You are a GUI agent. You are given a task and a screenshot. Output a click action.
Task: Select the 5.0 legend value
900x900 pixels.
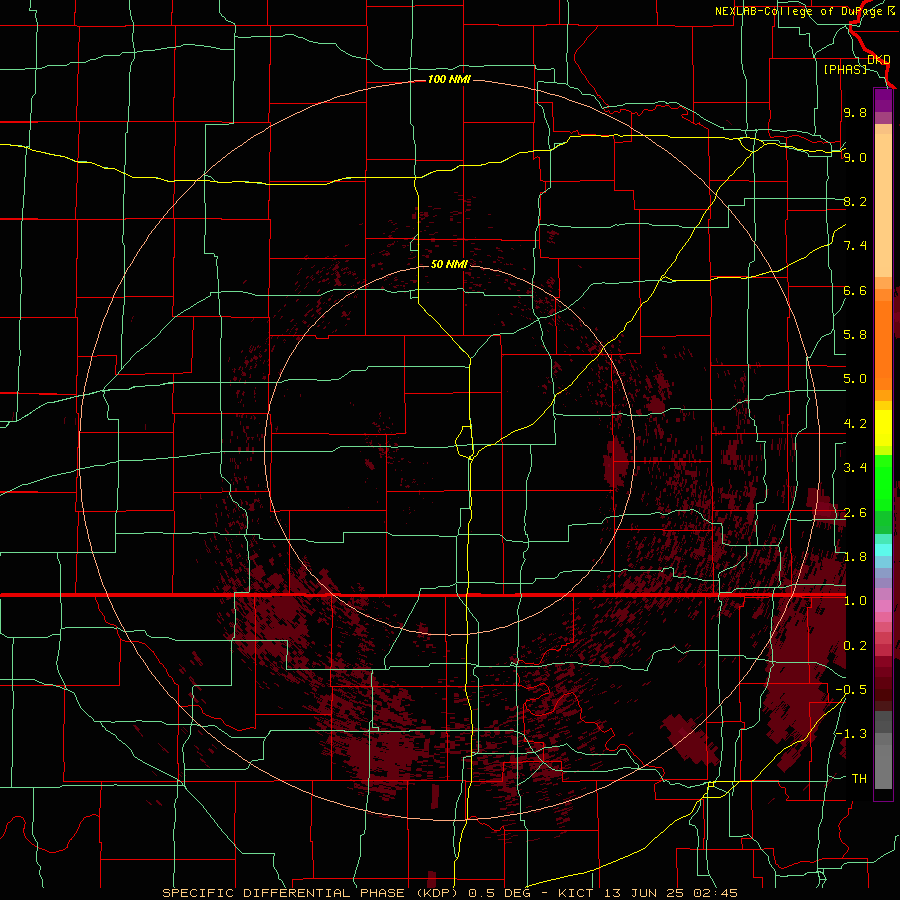[x=855, y=379]
